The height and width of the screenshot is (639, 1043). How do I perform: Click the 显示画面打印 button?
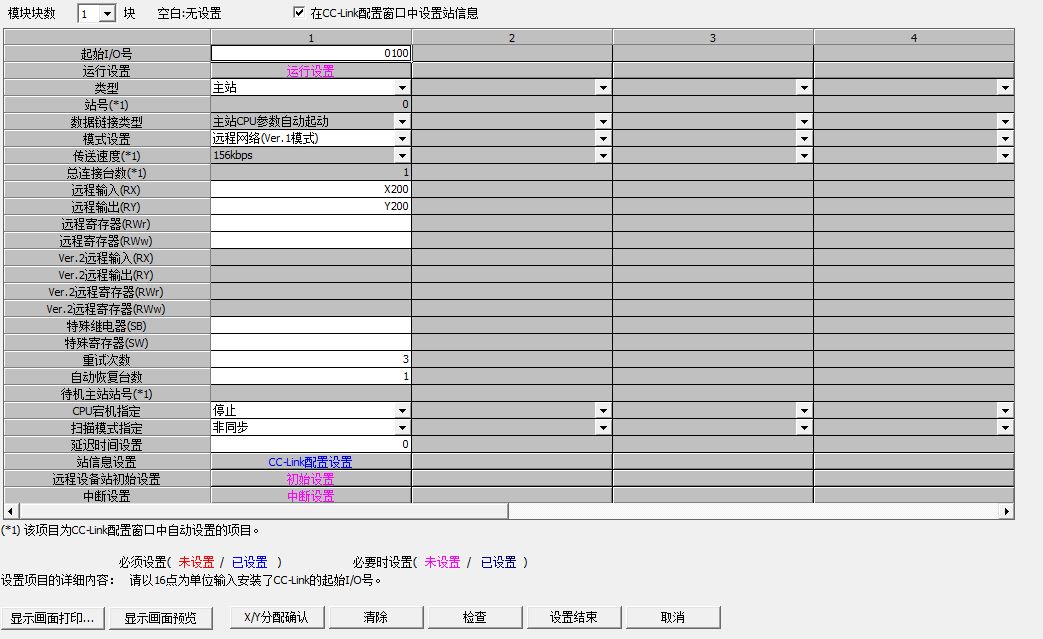click(x=52, y=618)
